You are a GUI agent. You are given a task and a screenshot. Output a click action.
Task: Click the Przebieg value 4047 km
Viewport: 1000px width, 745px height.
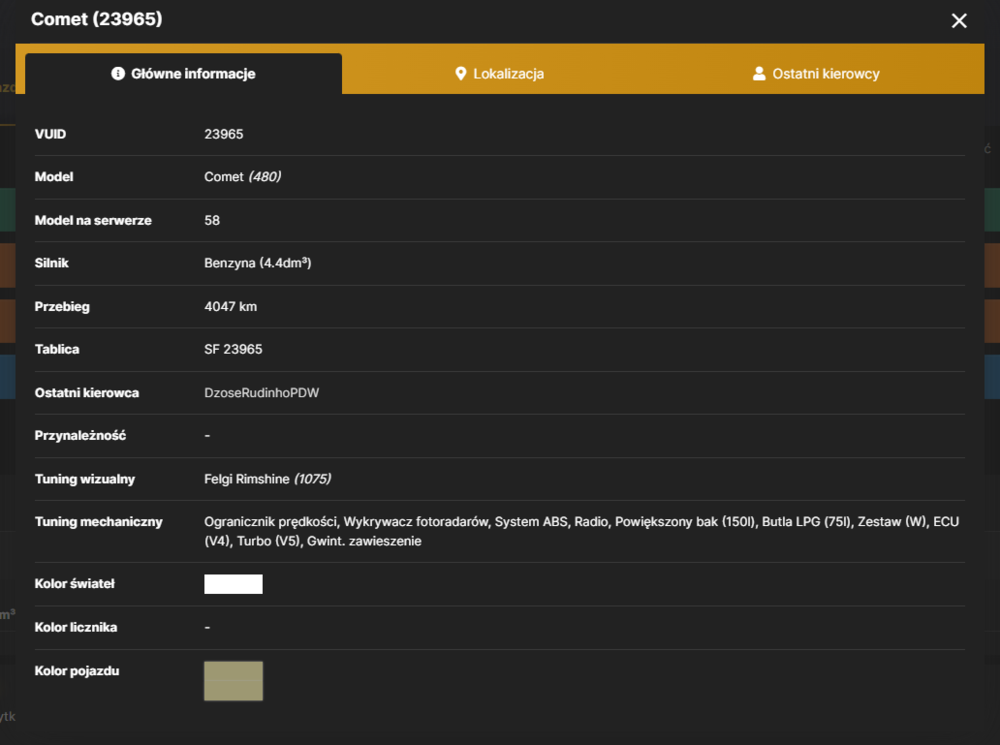pyautogui.click(x=230, y=307)
